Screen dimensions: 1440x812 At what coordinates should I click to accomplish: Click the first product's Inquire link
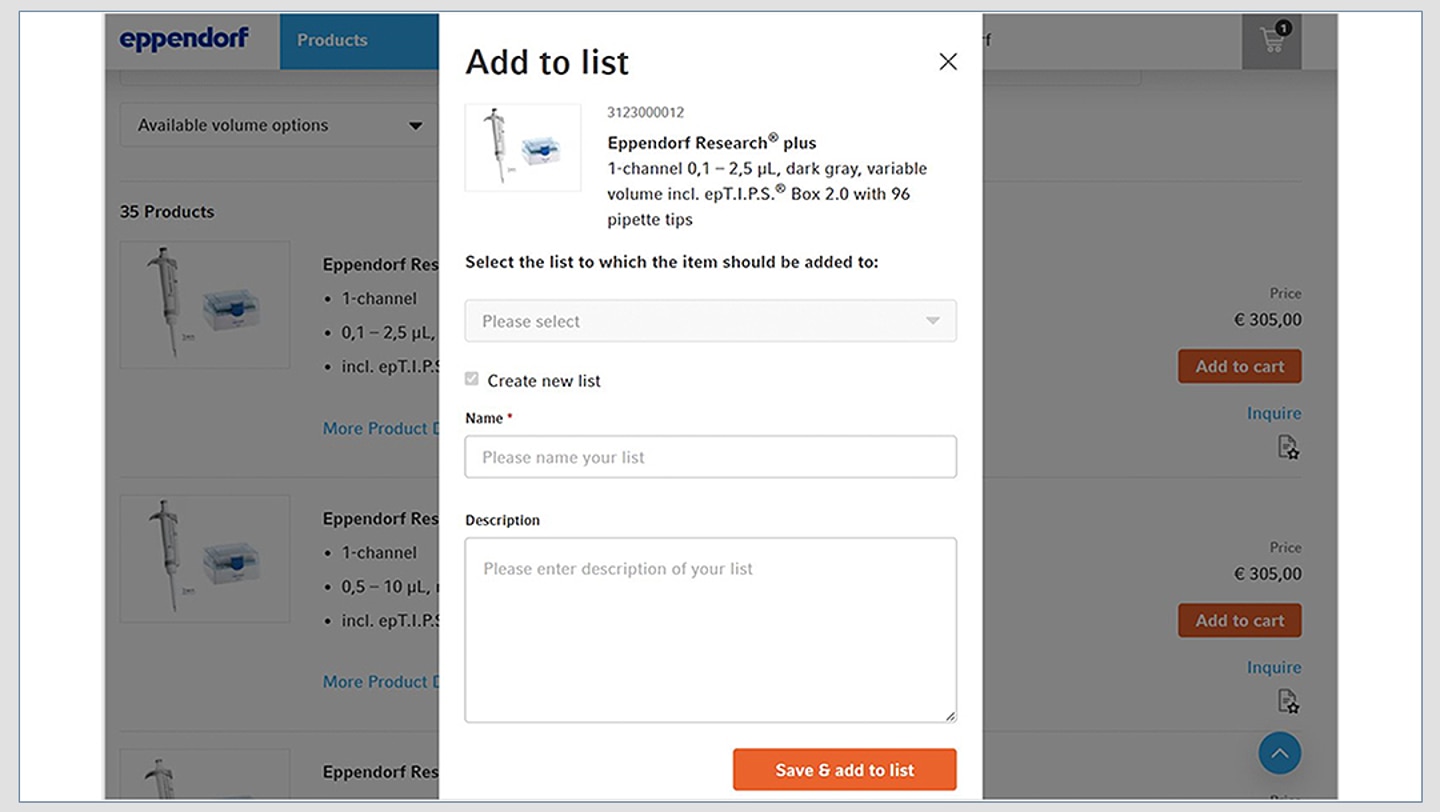tap(1273, 413)
